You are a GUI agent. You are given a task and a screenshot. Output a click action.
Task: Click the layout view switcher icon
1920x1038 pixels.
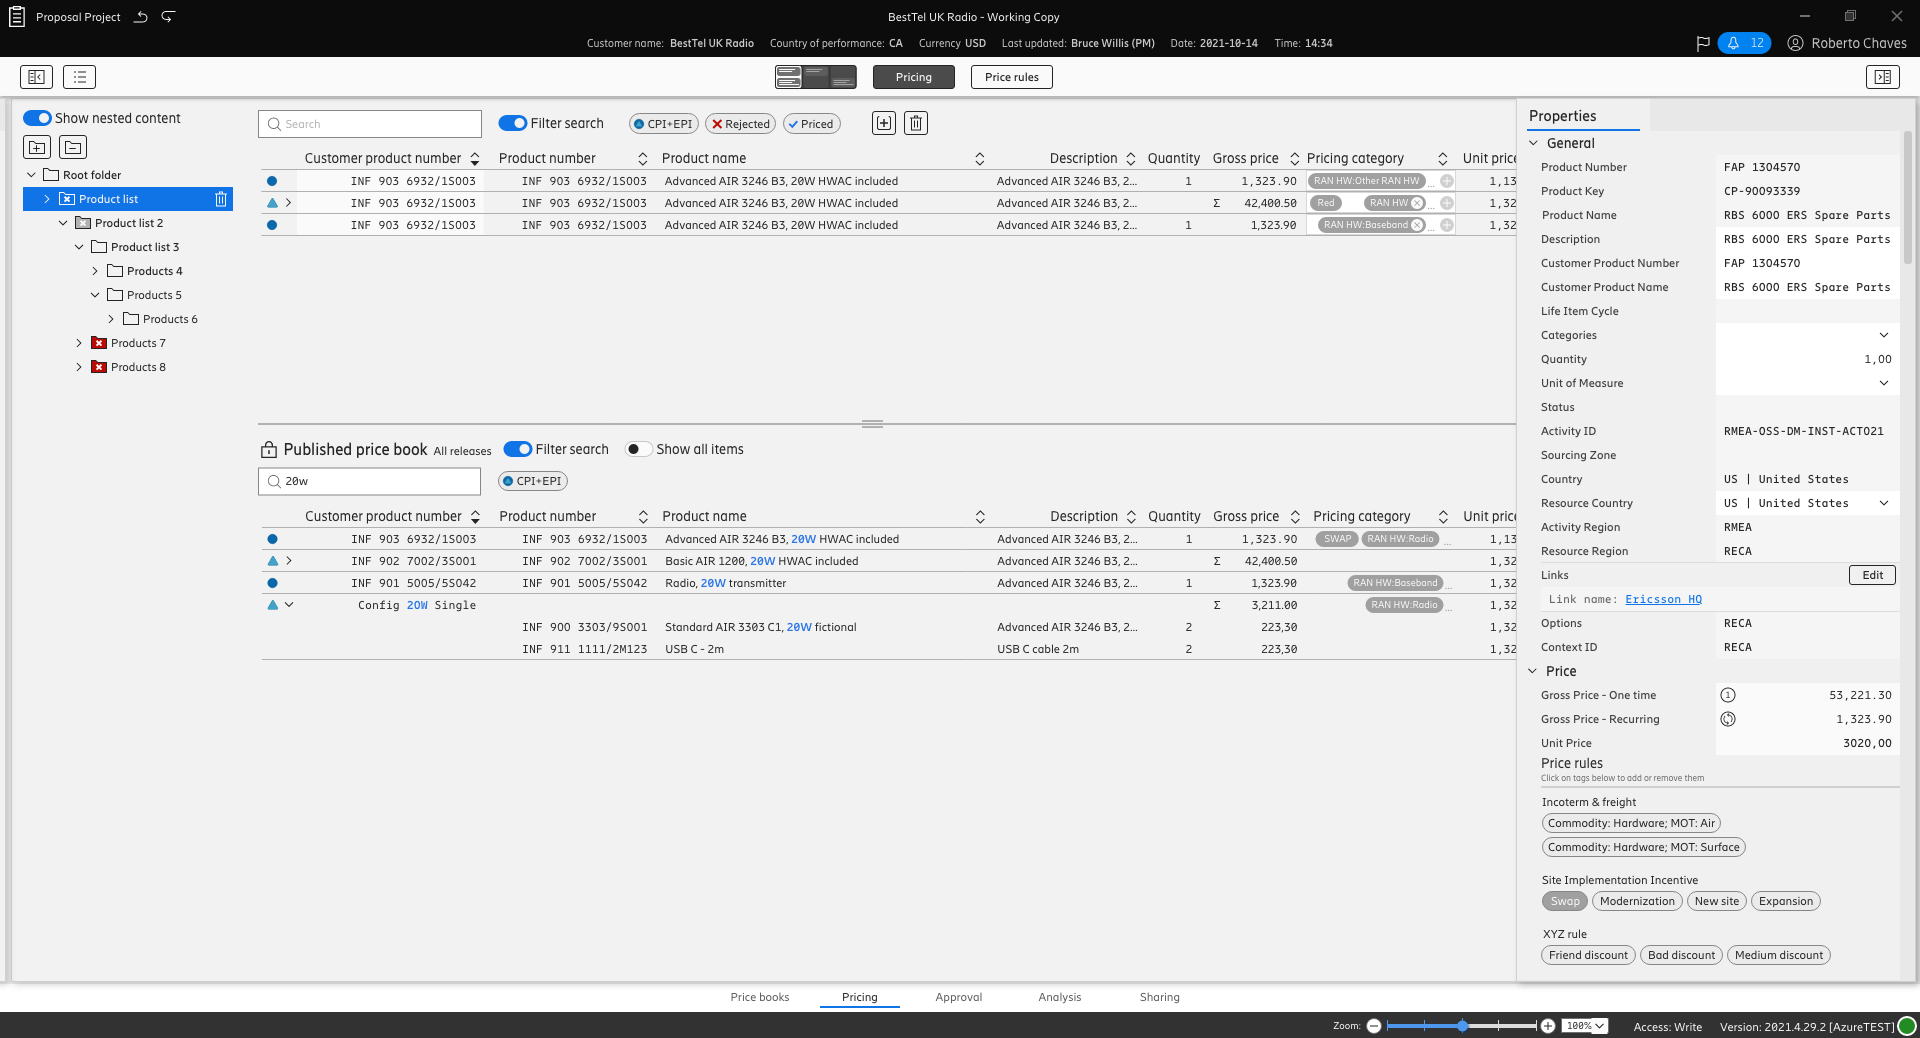click(x=816, y=77)
